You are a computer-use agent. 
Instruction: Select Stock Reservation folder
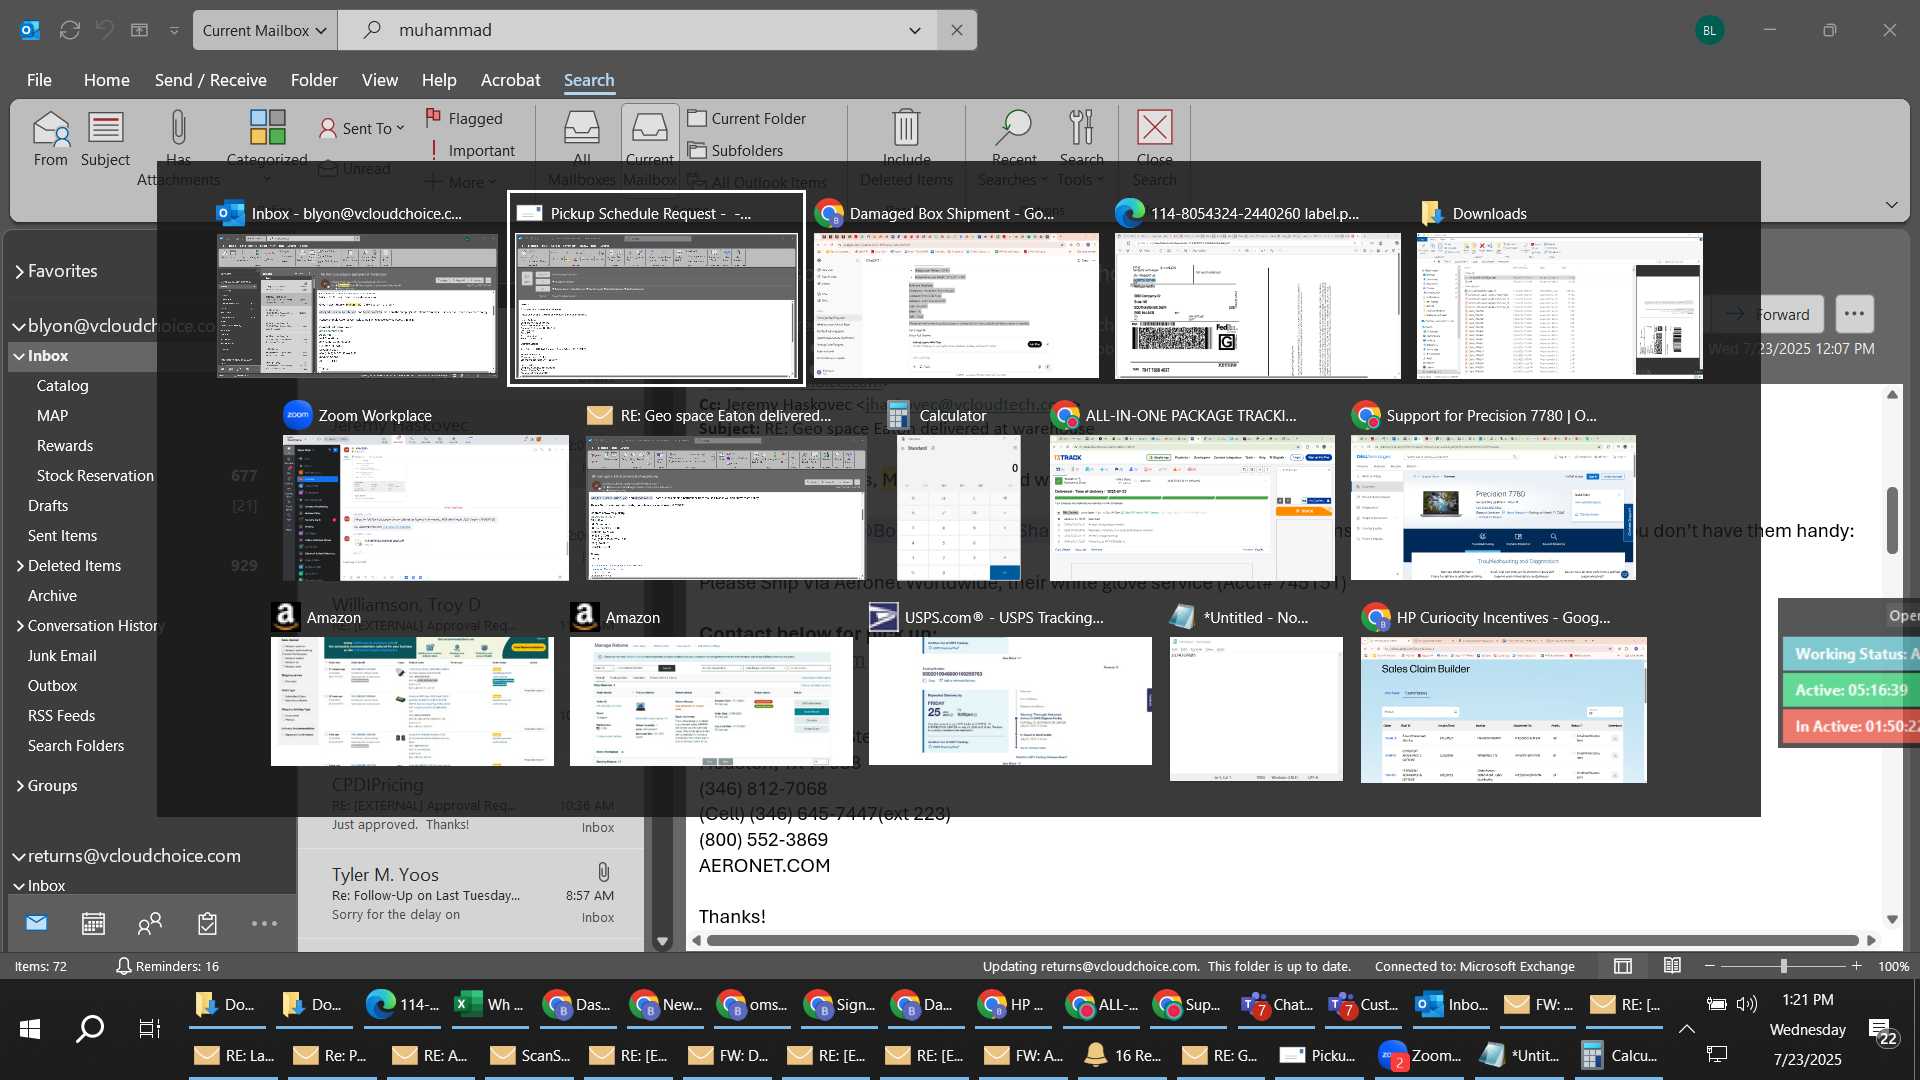point(95,476)
